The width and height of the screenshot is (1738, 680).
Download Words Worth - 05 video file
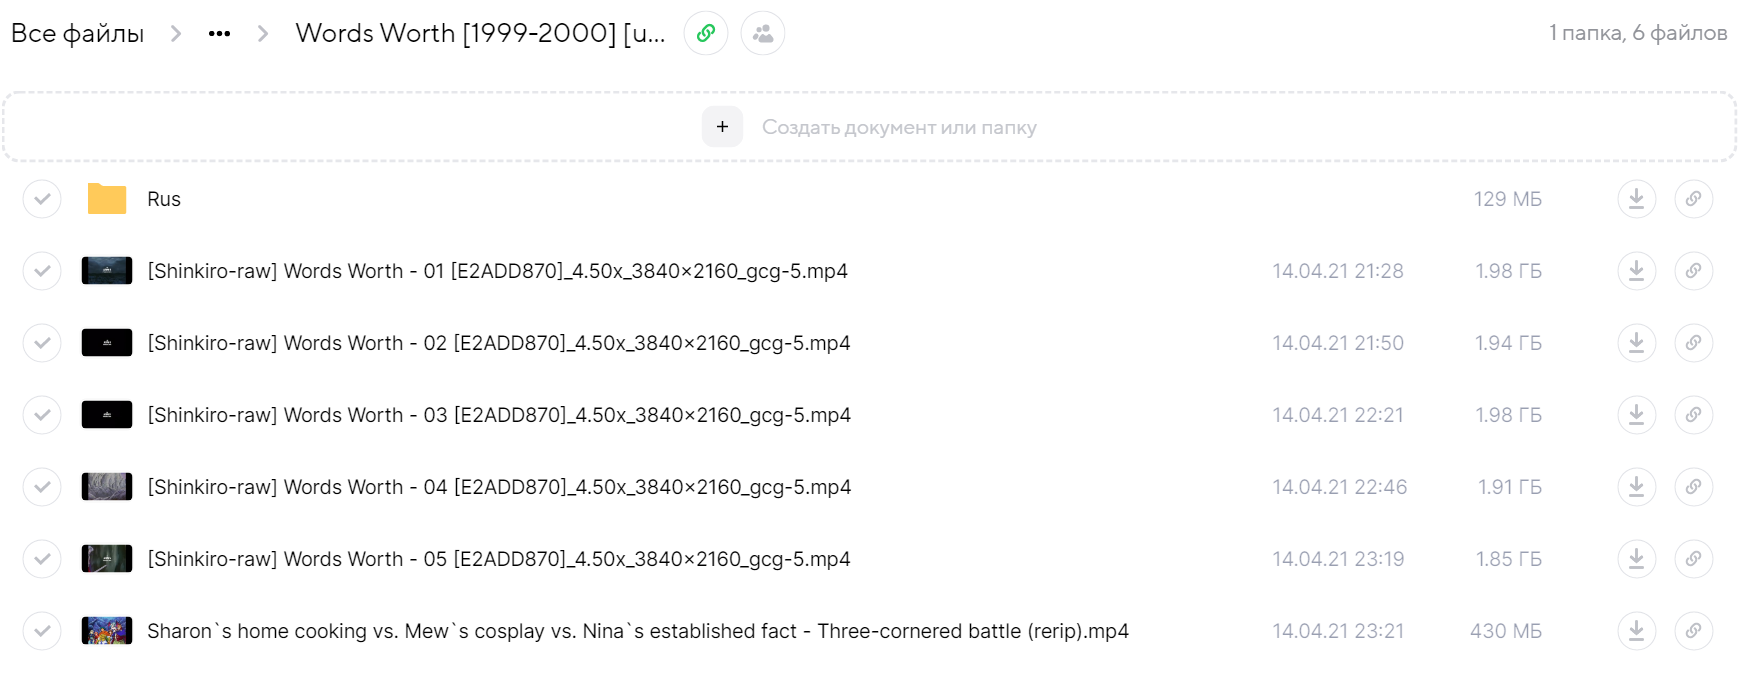tap(1636, 559)
